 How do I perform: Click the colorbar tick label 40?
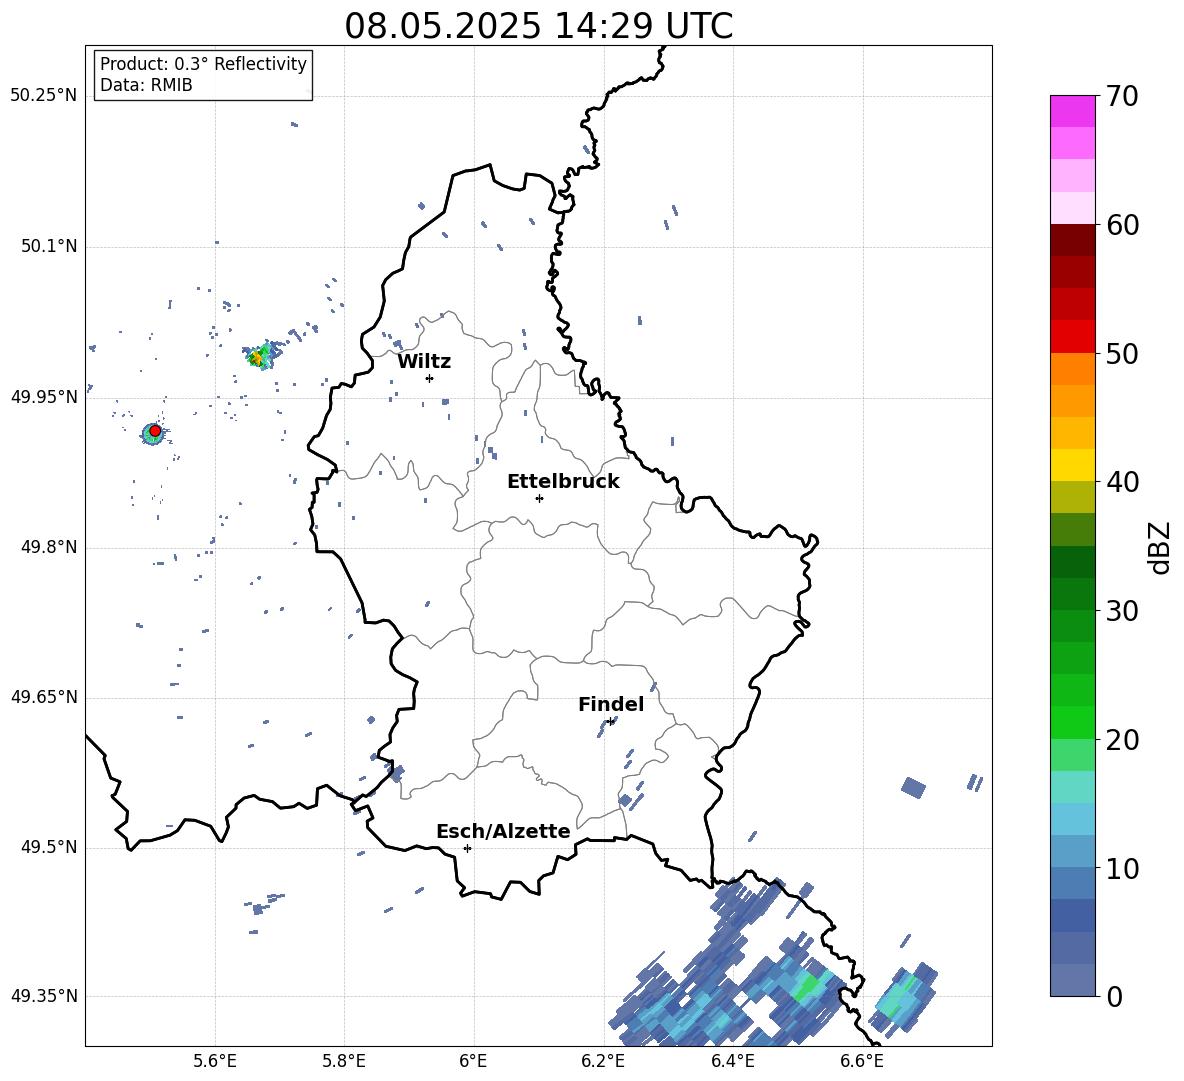[1122, 482]
